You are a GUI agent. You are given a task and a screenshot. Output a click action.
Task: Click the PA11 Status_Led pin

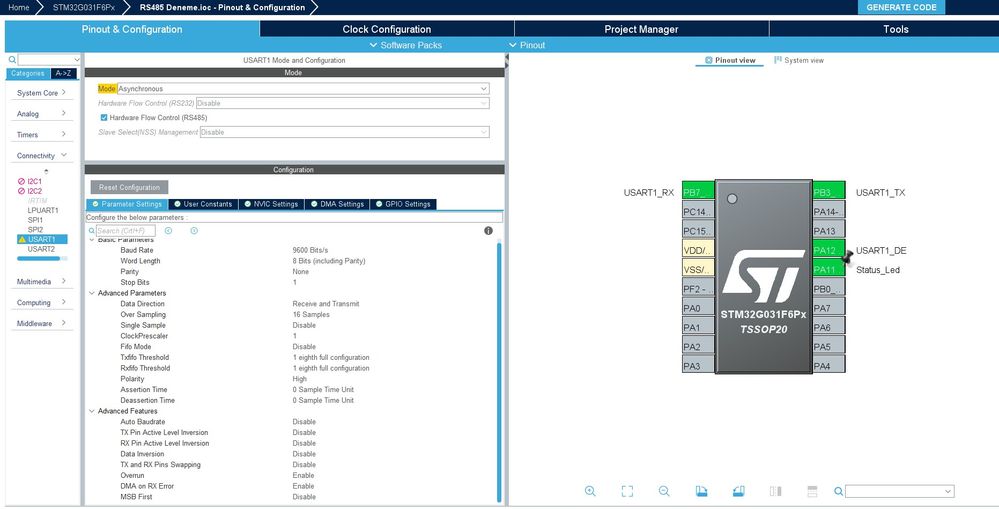828,270
